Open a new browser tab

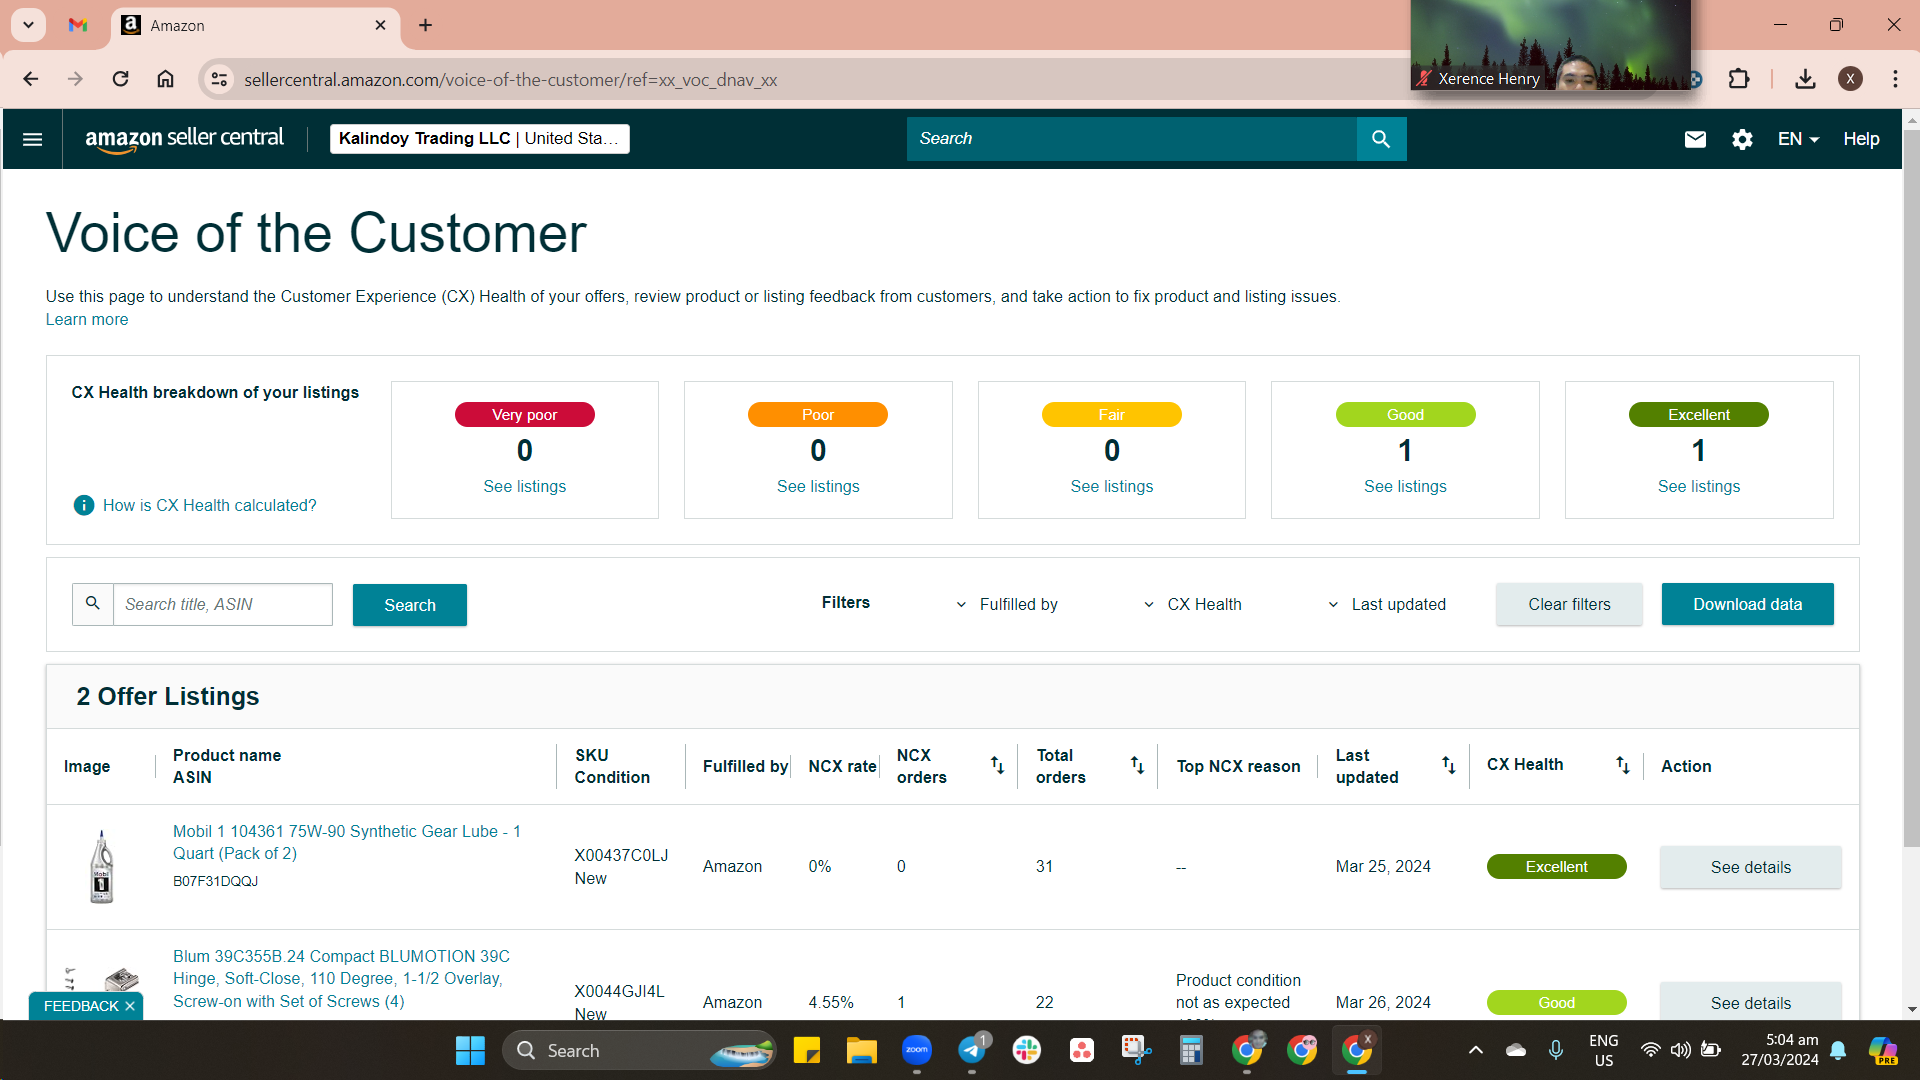425,25
